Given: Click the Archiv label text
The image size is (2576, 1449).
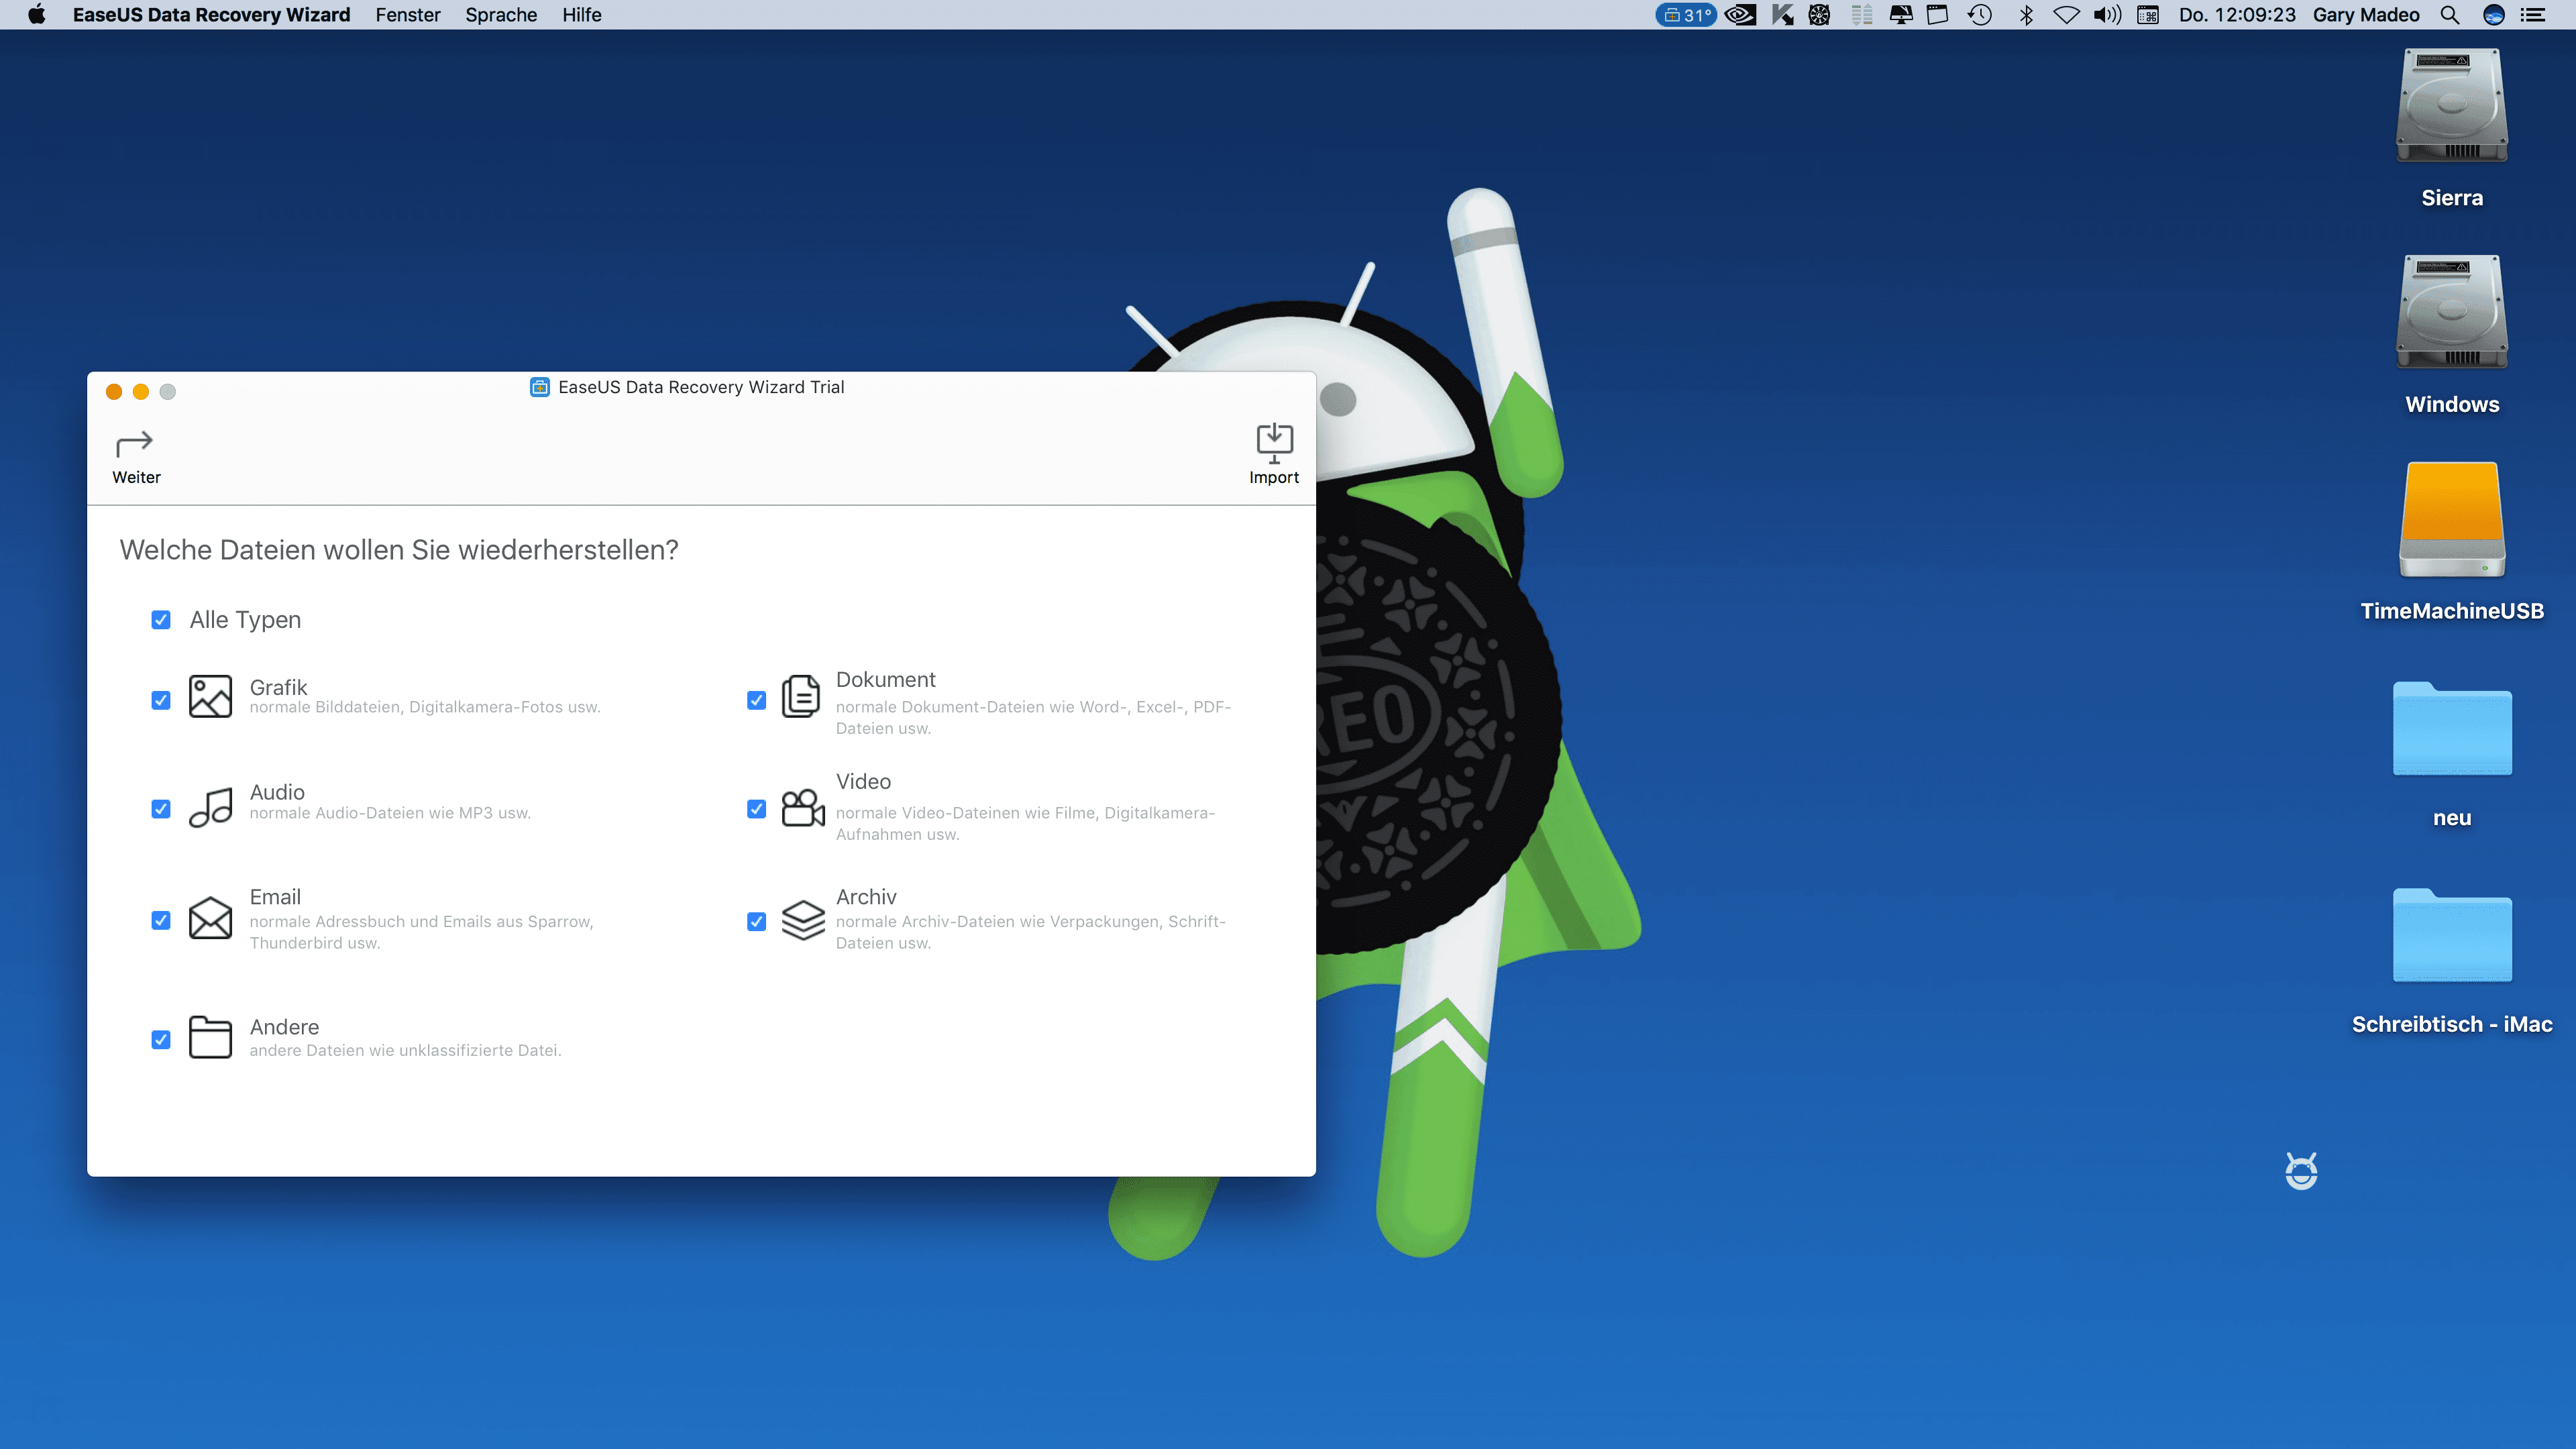Looking at the screenshot, I should tap(866, 897).
